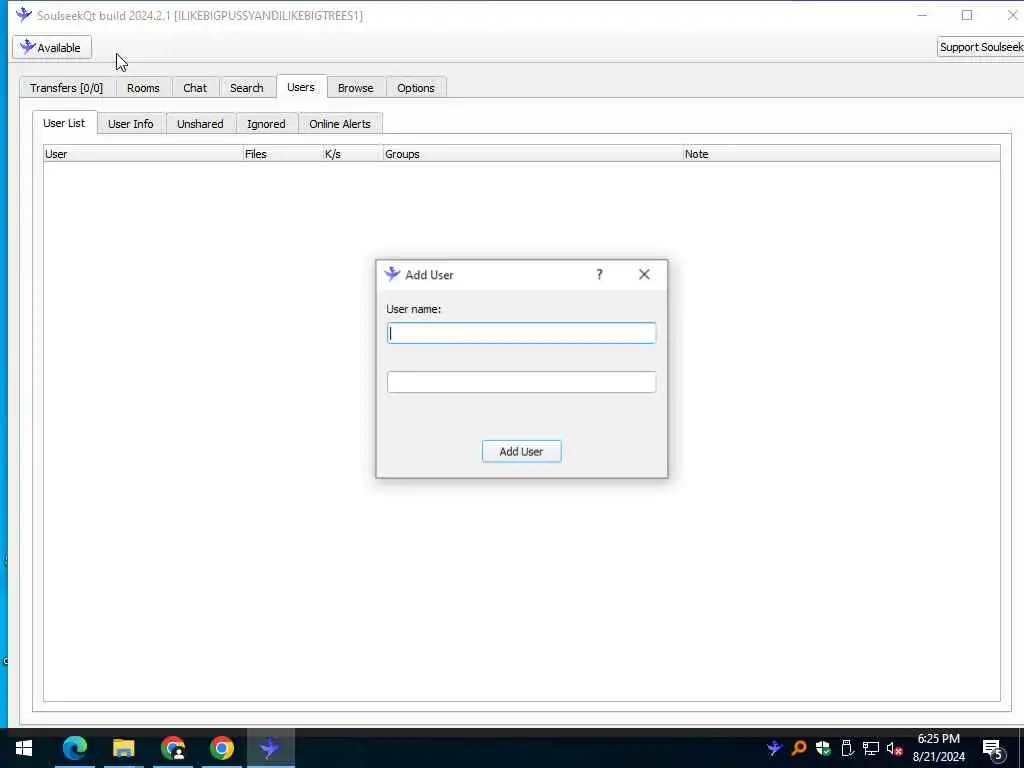Open the Available status button
Image resolution: width=1024 pixels, height=768 pixels.
pyautogui.click(x=52, y=47)
